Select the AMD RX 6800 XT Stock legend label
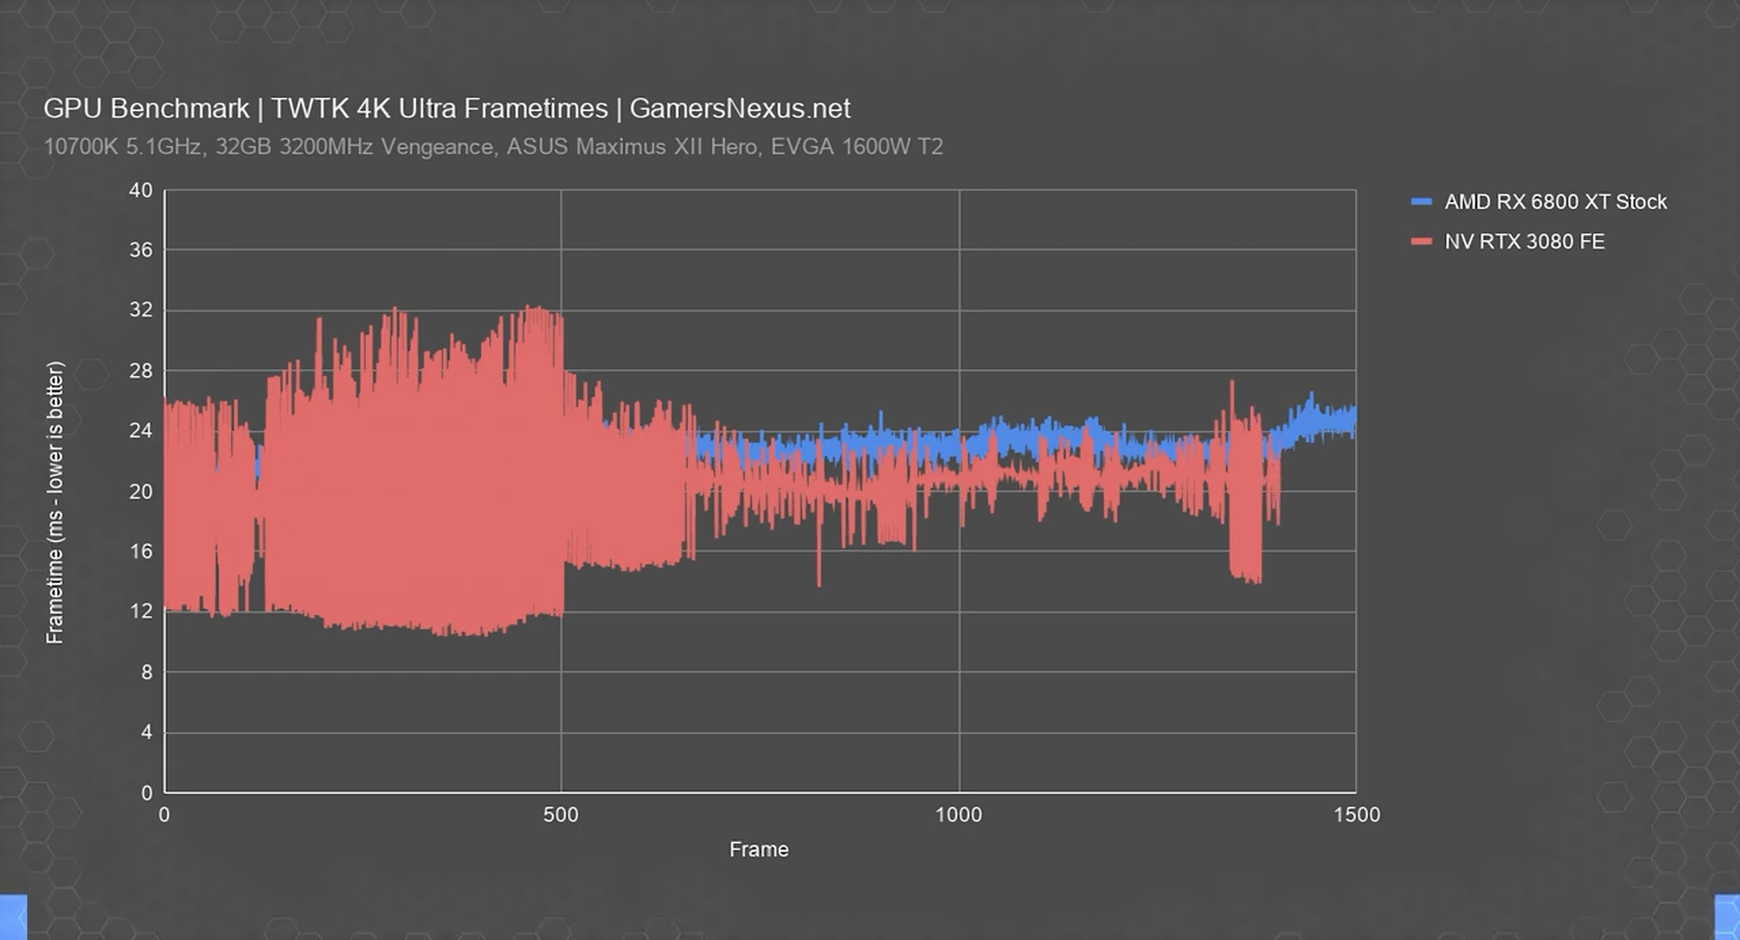Image resolution: width=1740 pixels, height=940 pixels. click(x=1555, y=202)
